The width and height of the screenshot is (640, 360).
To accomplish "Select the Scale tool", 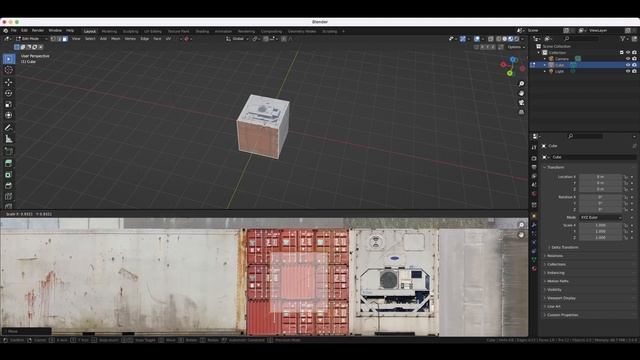I will (9, 104).
